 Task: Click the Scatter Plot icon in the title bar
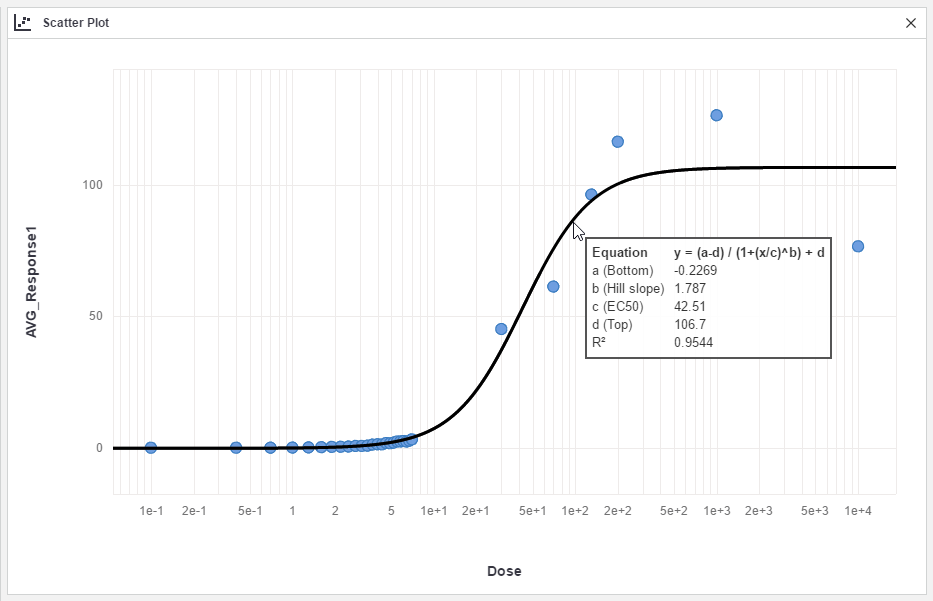pyautogui.click(x=23, y=22)
